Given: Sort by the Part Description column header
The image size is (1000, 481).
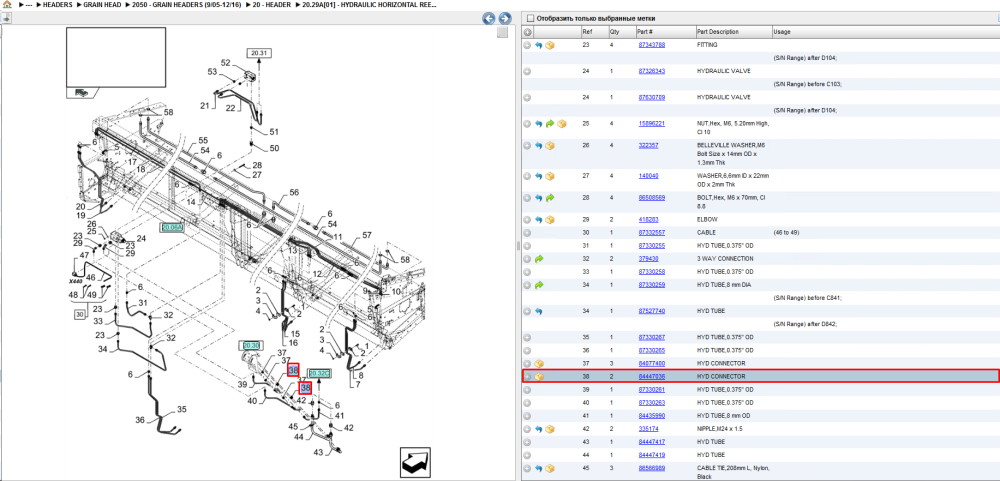Looking at the screenshot, I should click(717, 32).
